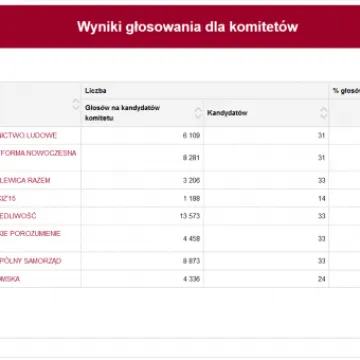Image resolution: width=360 pixels, height=360 pixels.
Task: Click candidates value 31 in the 8 281 row
Action: [321, 157]
